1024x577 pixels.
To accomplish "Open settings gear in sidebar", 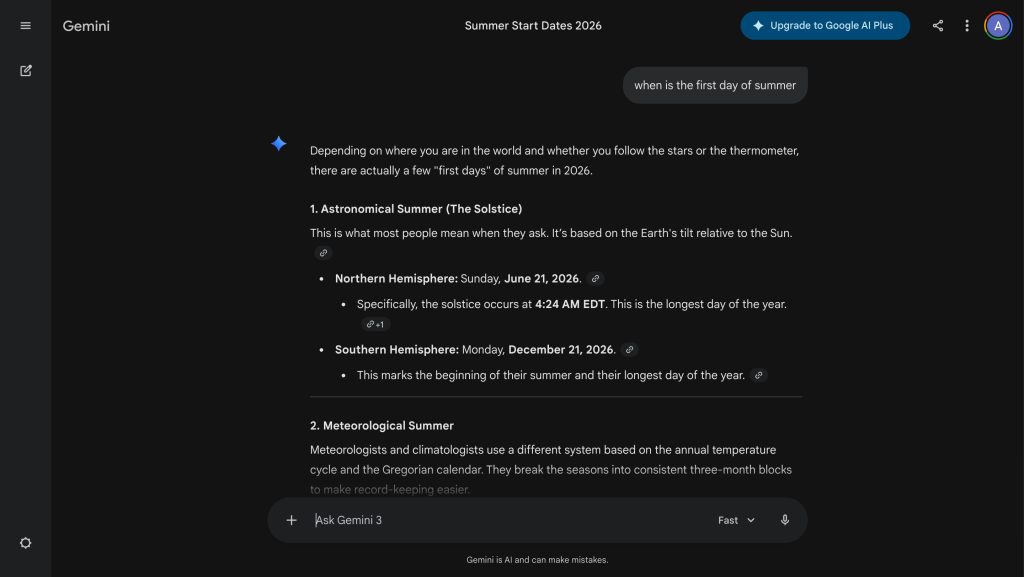I will pos(26,543).
